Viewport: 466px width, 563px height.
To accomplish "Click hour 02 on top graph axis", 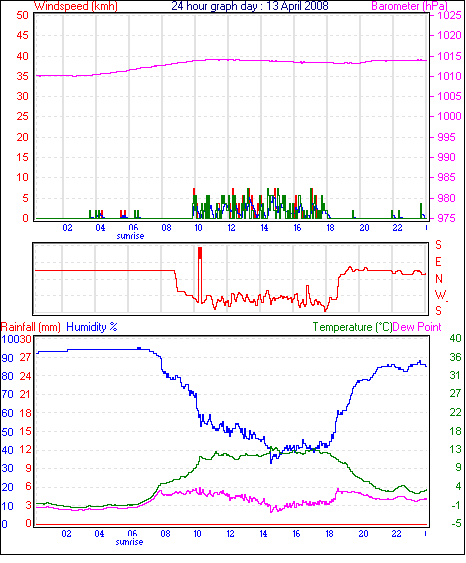I will click(x=67, y=228).
